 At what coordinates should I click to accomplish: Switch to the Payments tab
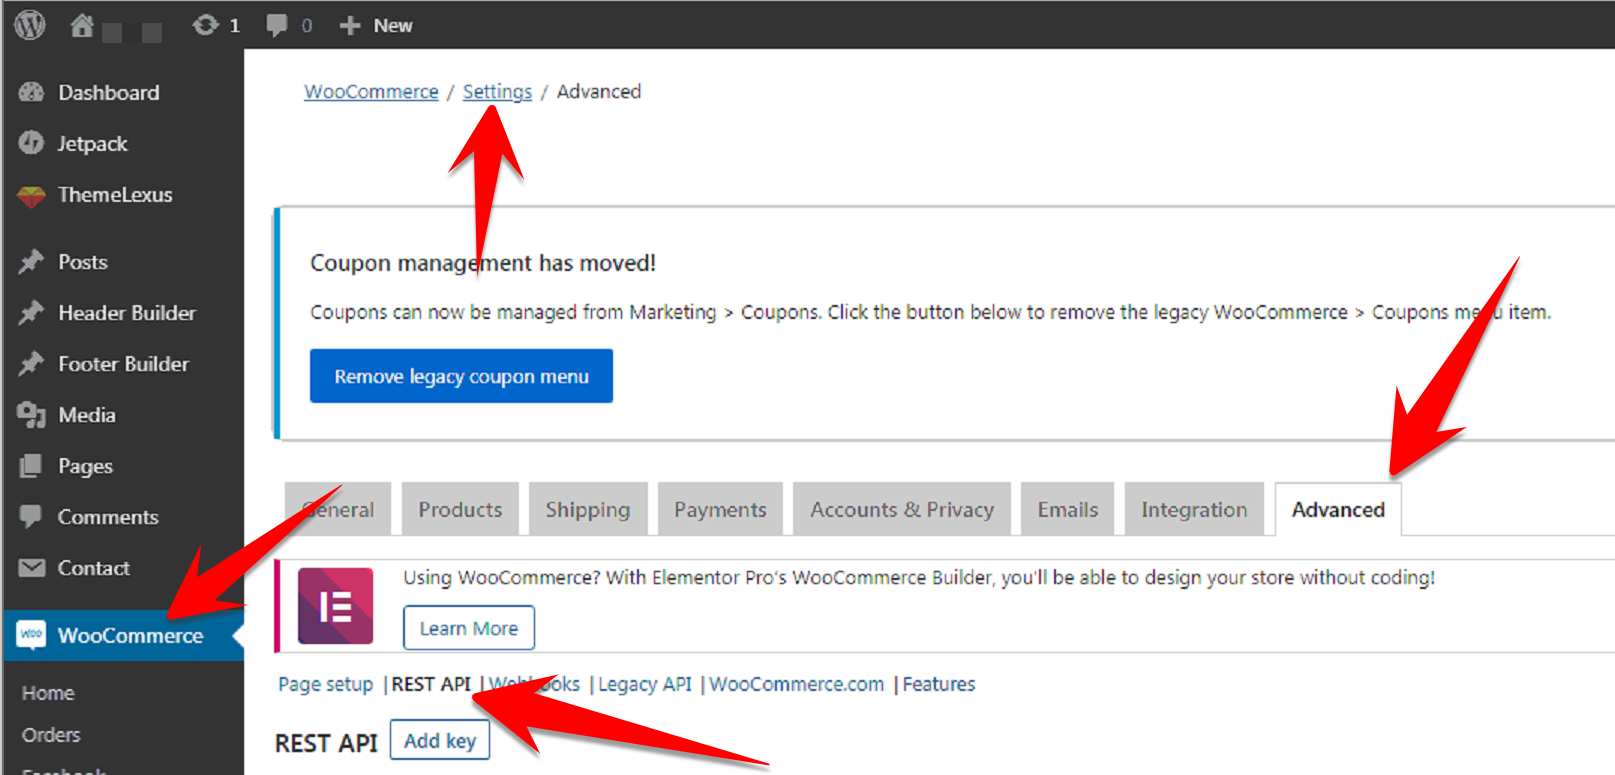pos(720,509)
